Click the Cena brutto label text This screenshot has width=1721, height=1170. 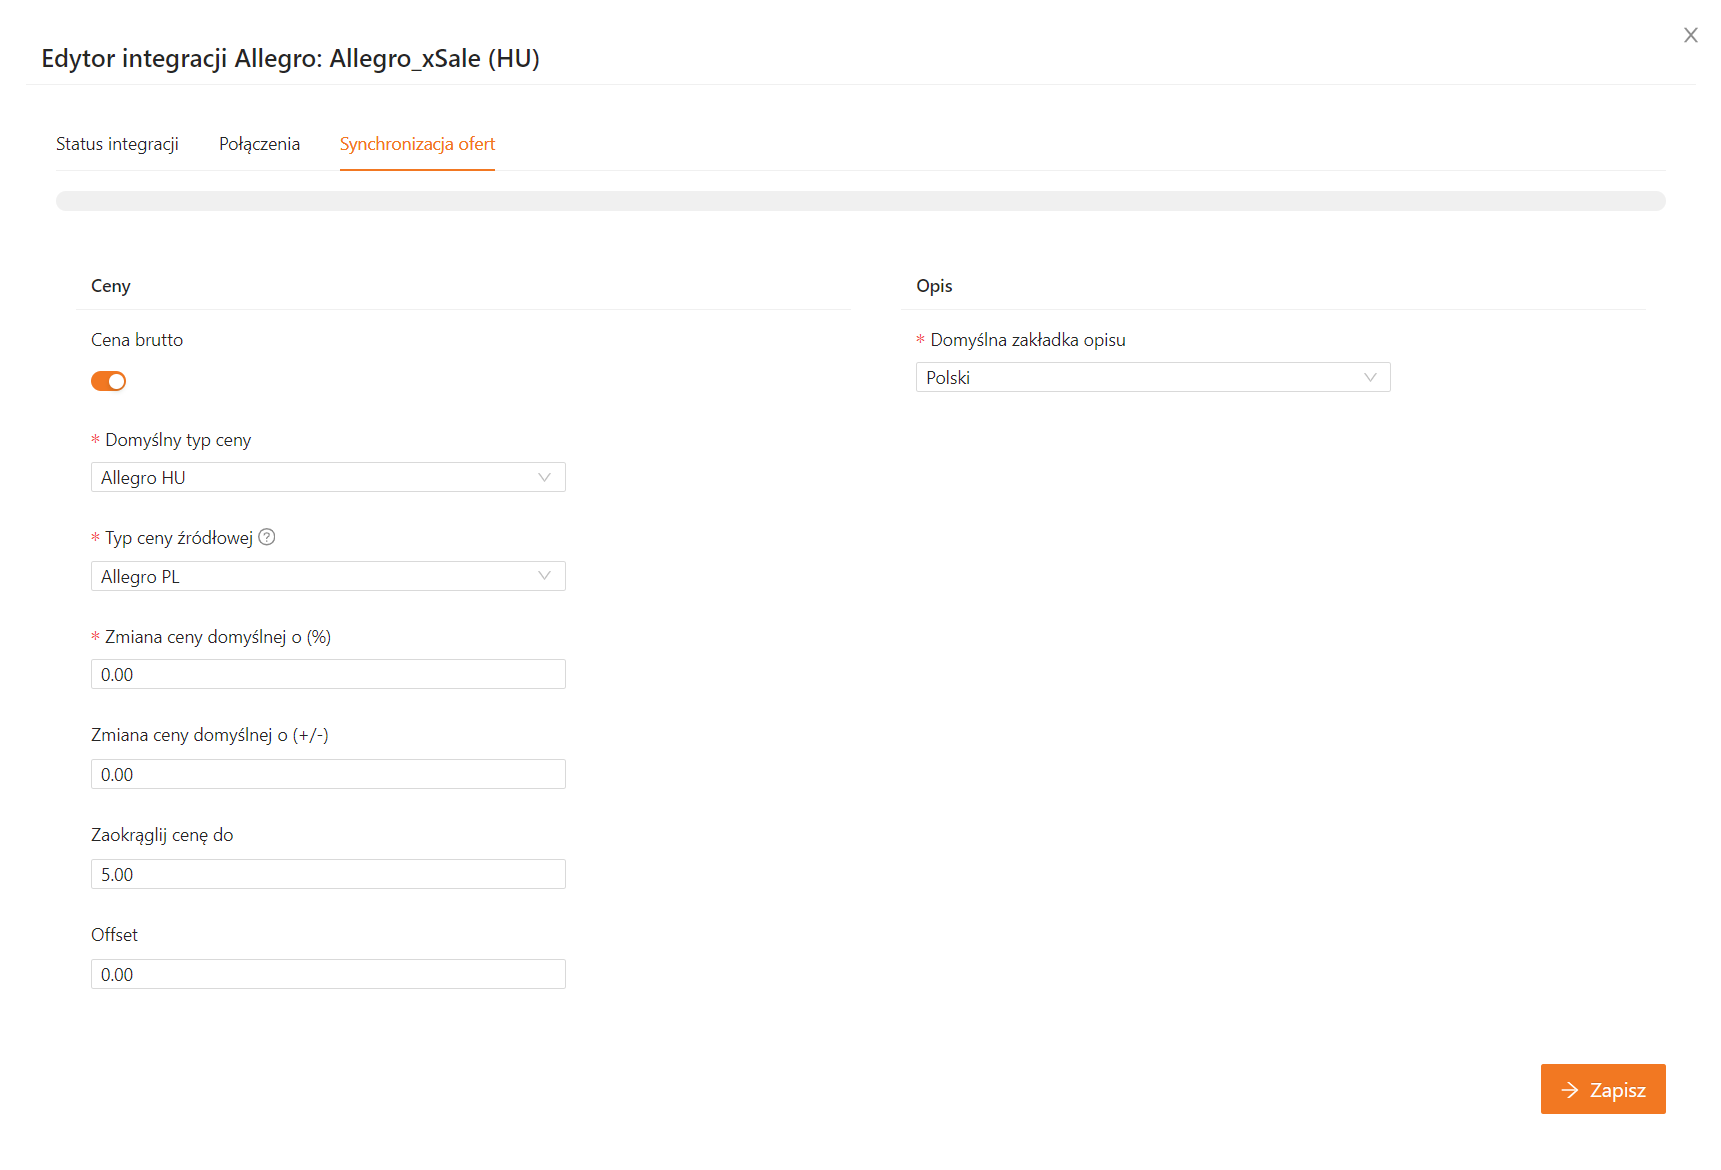click(x=137, y=340)
